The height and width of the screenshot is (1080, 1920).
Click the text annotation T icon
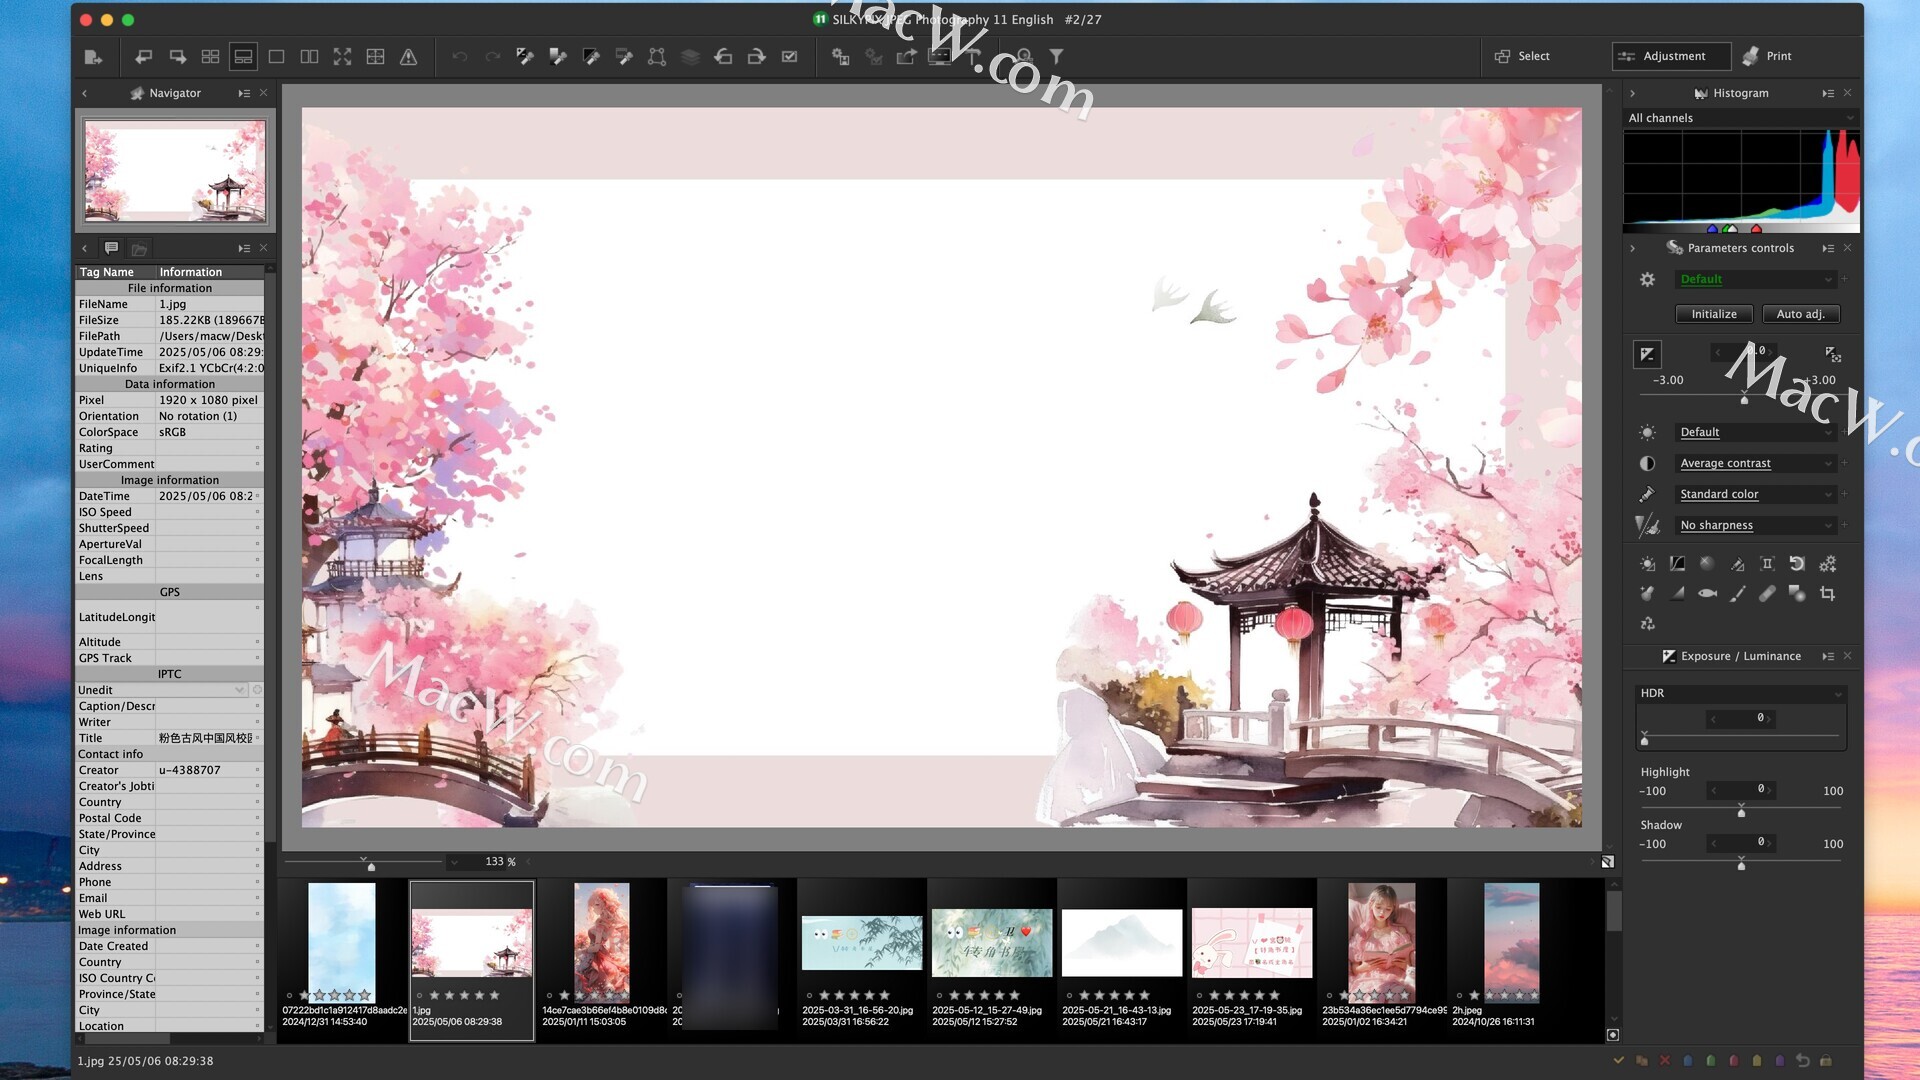click(973, 57)
